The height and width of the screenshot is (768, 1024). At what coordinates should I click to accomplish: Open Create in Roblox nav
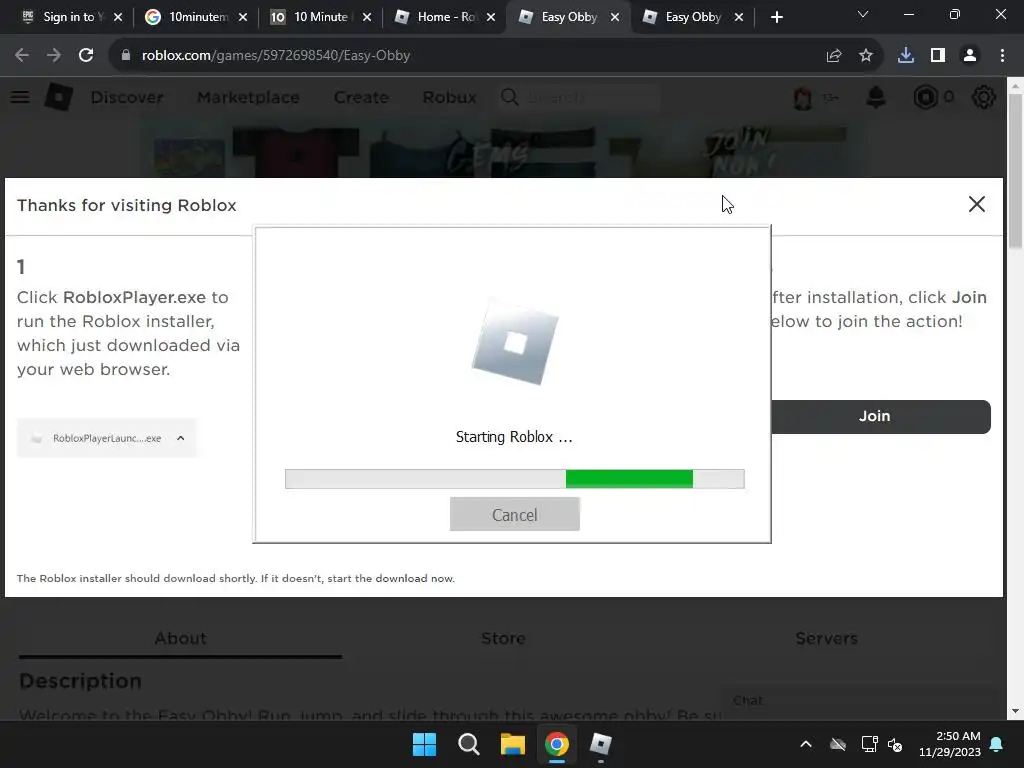point(361,97)
